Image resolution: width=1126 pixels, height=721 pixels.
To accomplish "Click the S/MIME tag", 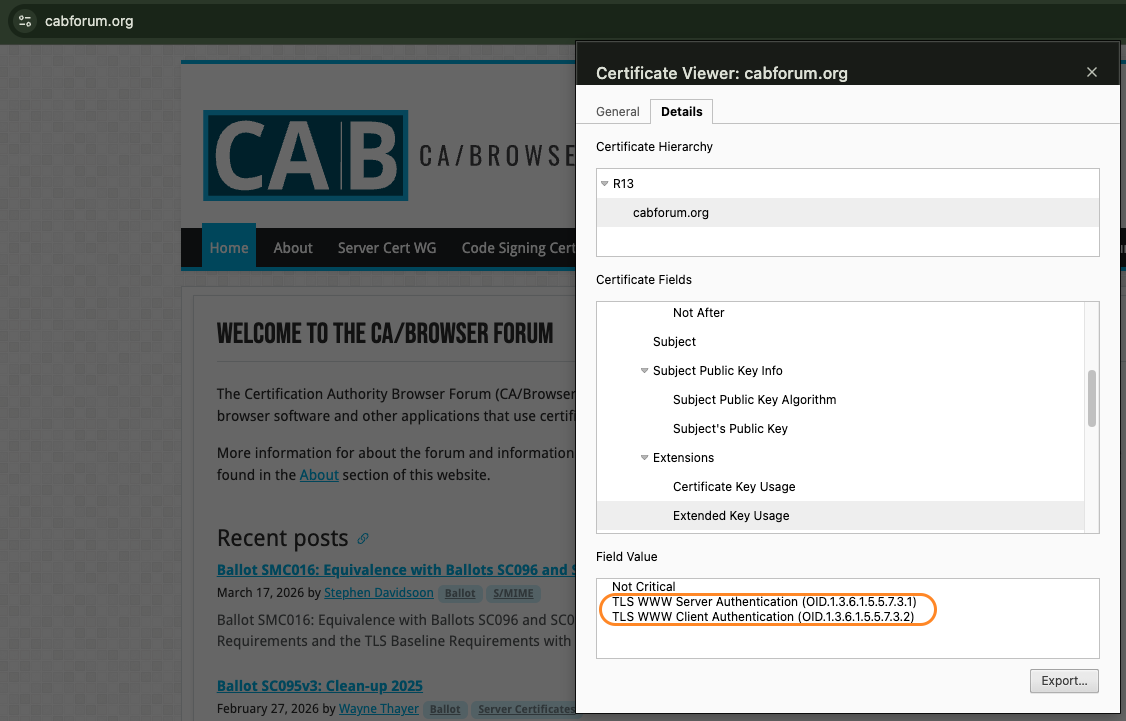I will (x=513, y=593).
